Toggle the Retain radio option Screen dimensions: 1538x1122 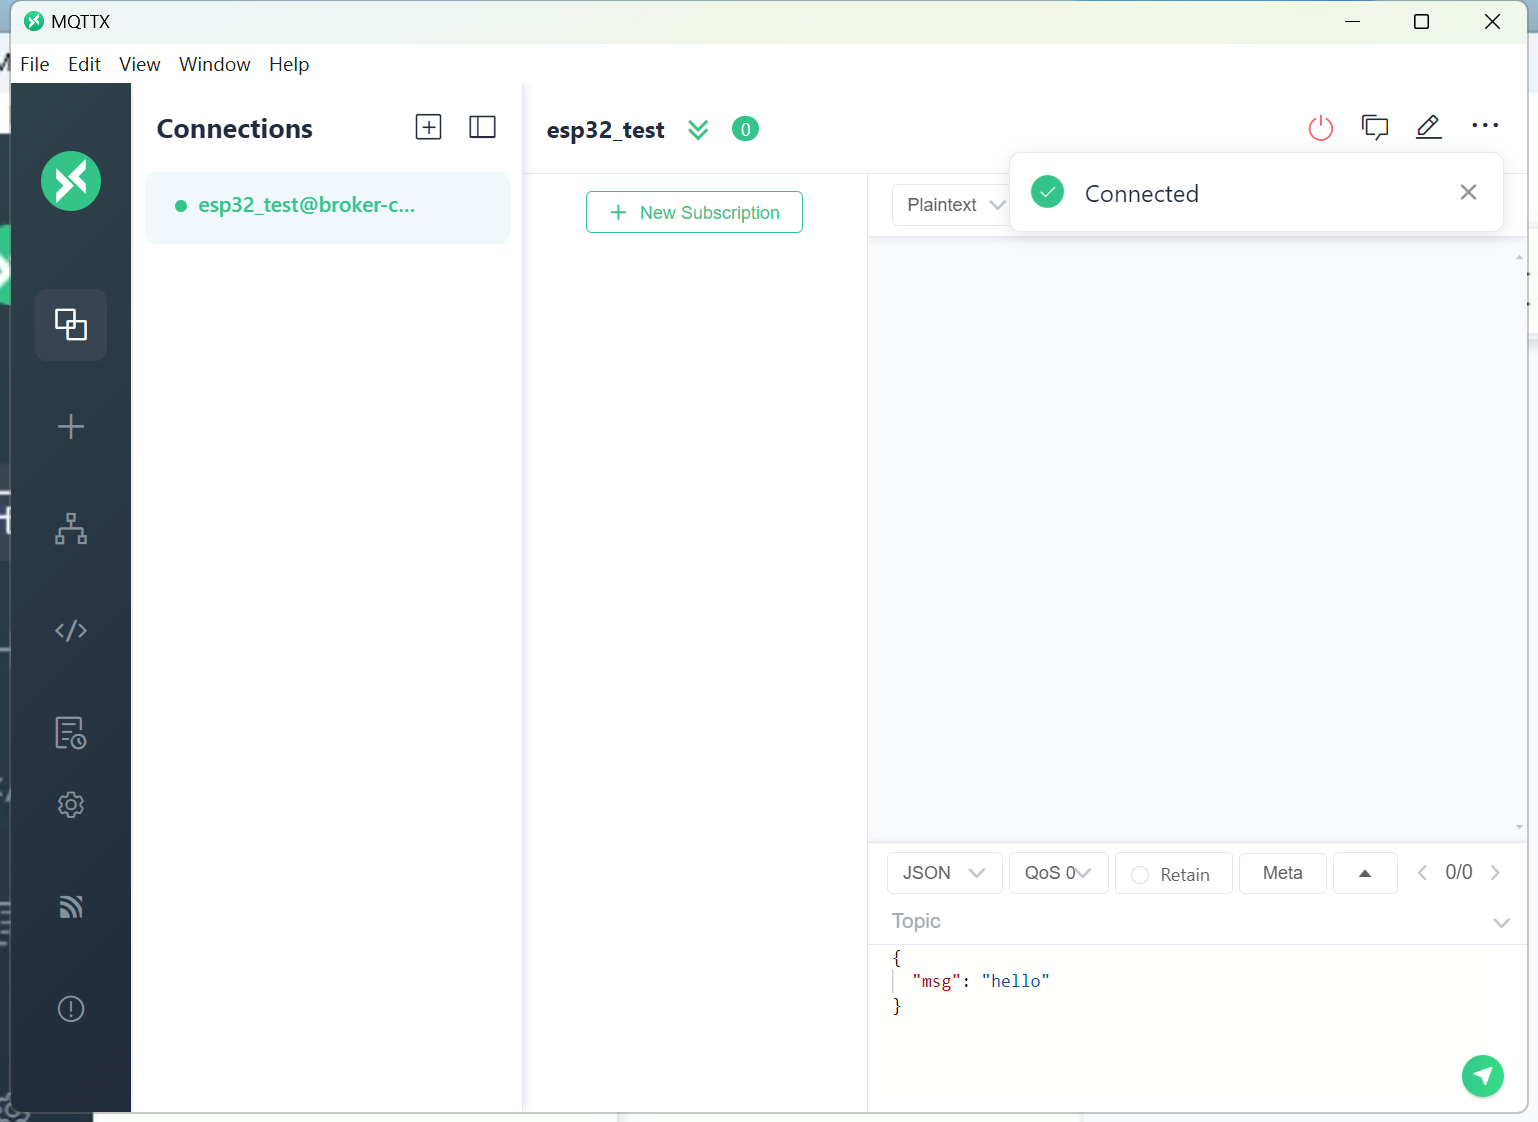click(x=1139, y=875)
